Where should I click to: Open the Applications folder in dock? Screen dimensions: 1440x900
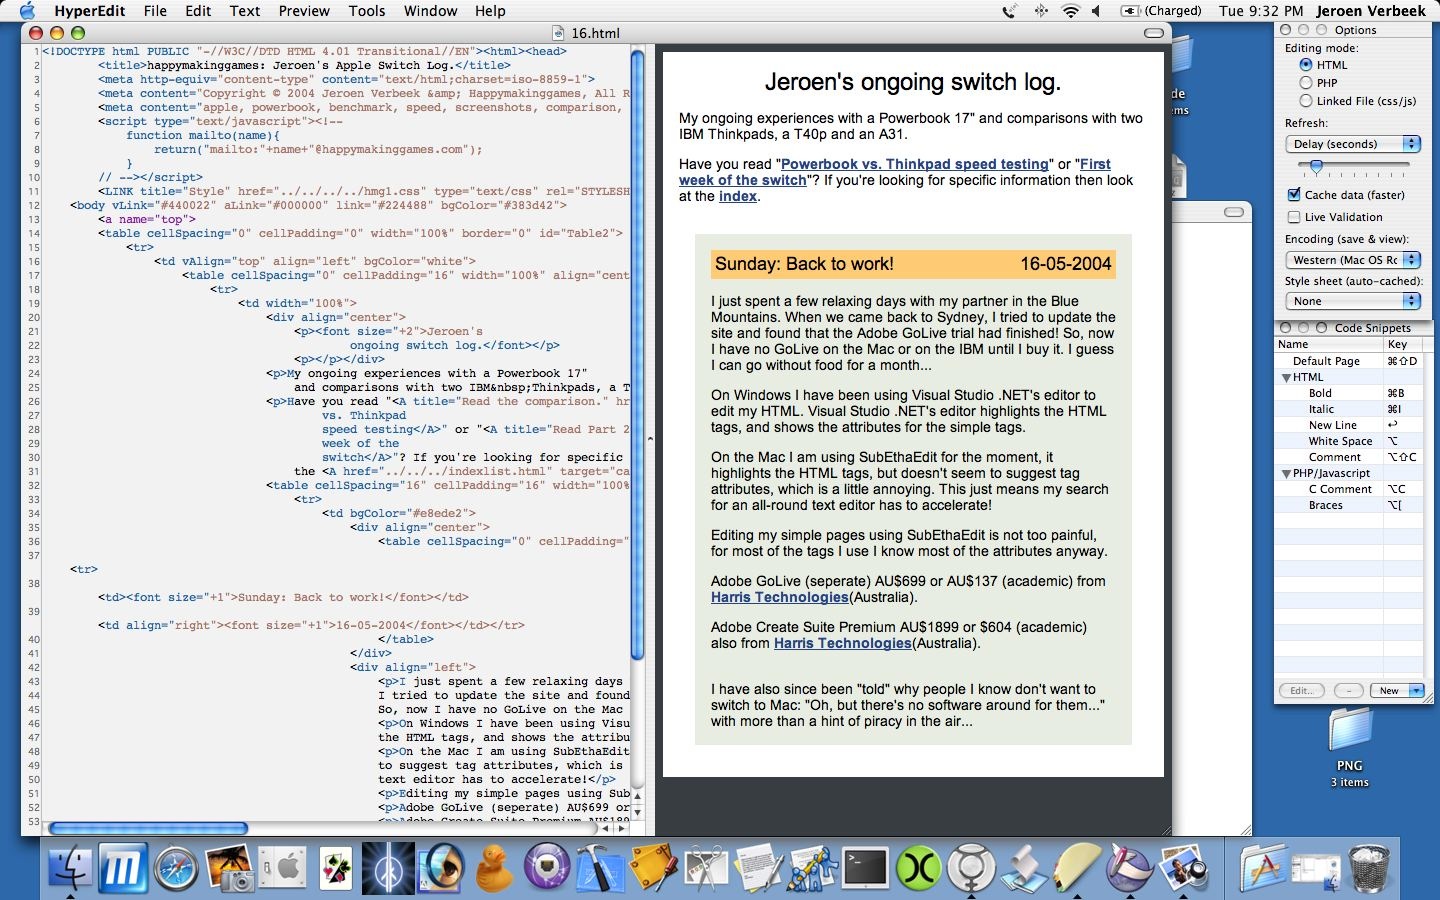point(1262,867)
